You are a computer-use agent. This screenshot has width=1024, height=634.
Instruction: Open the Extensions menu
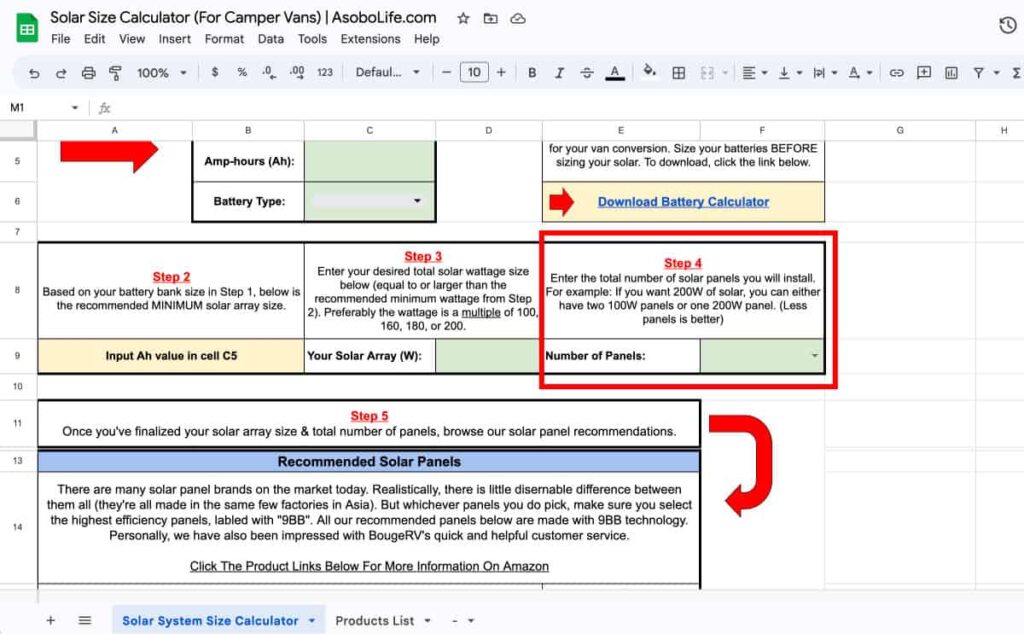pos(370,39)
